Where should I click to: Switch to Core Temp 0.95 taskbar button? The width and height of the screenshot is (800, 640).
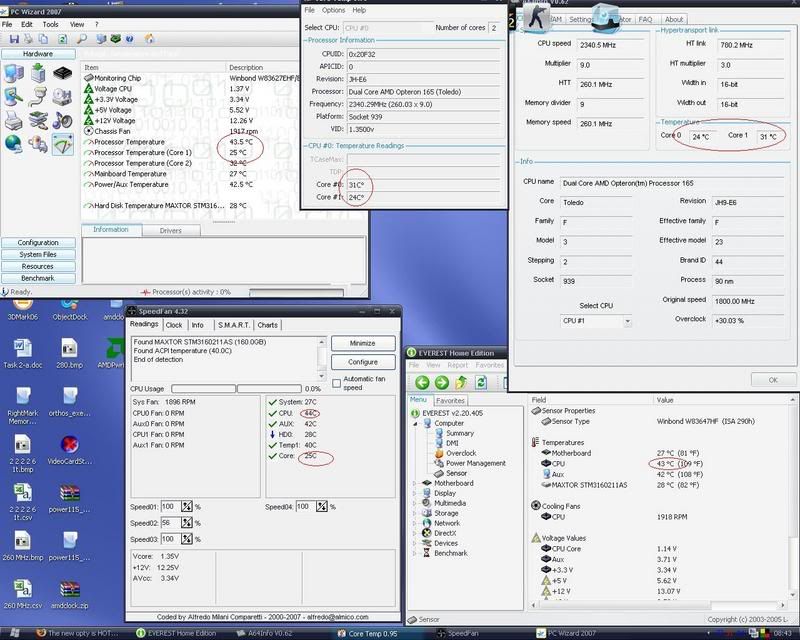[x=367, y=633]
